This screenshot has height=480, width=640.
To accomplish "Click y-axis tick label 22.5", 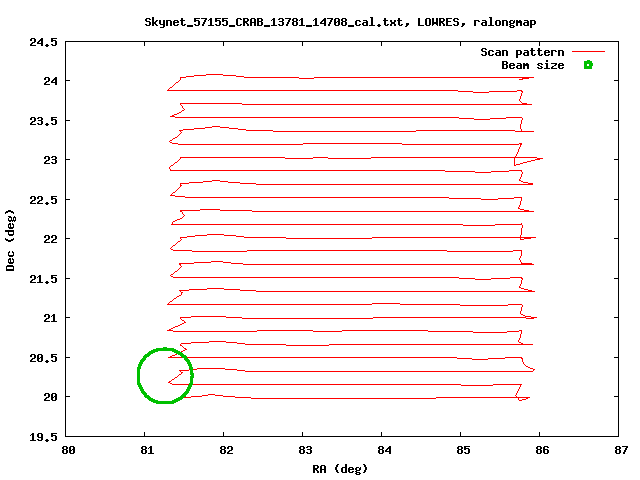I will pos(43,200).
